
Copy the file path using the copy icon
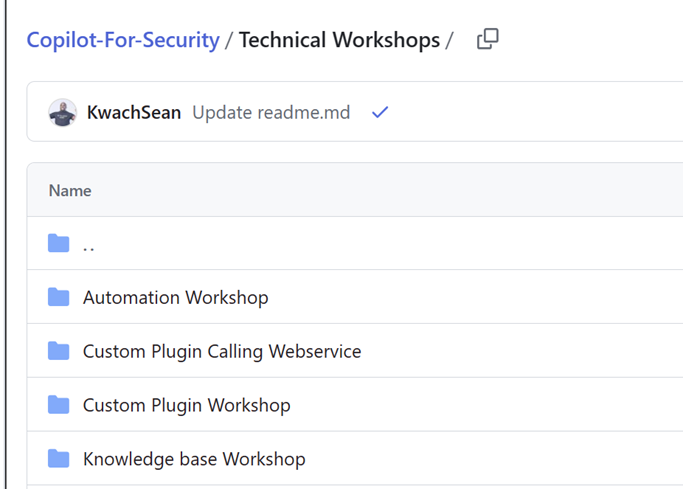[487, 40]
